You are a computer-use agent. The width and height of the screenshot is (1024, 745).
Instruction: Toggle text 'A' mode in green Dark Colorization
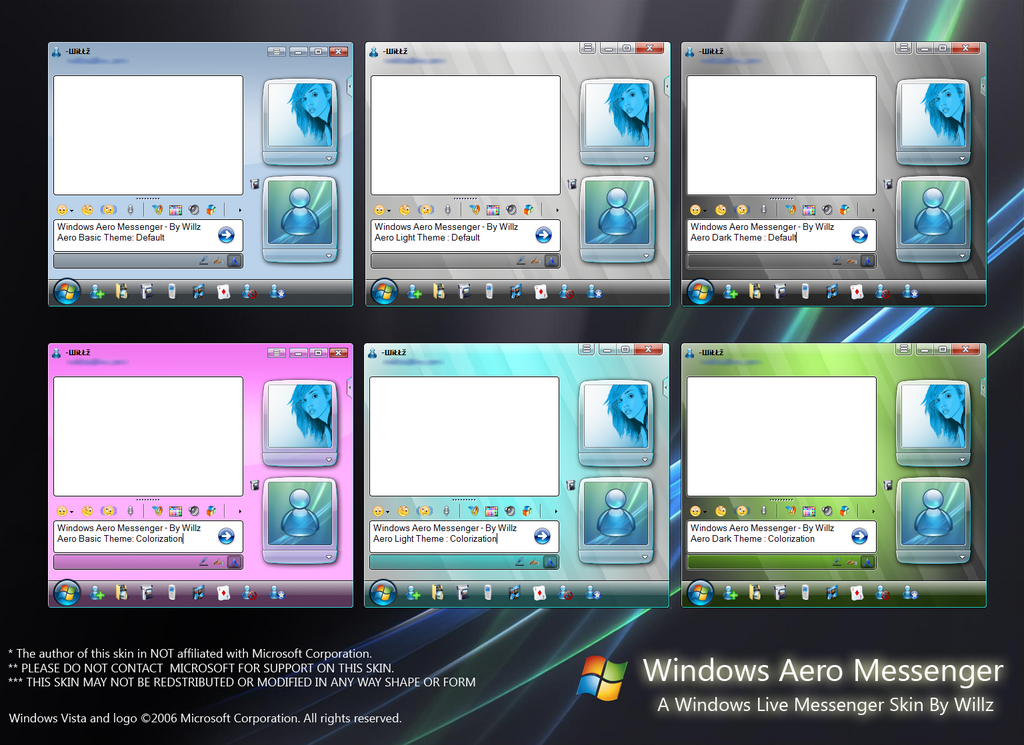click(x=867, y=562)
